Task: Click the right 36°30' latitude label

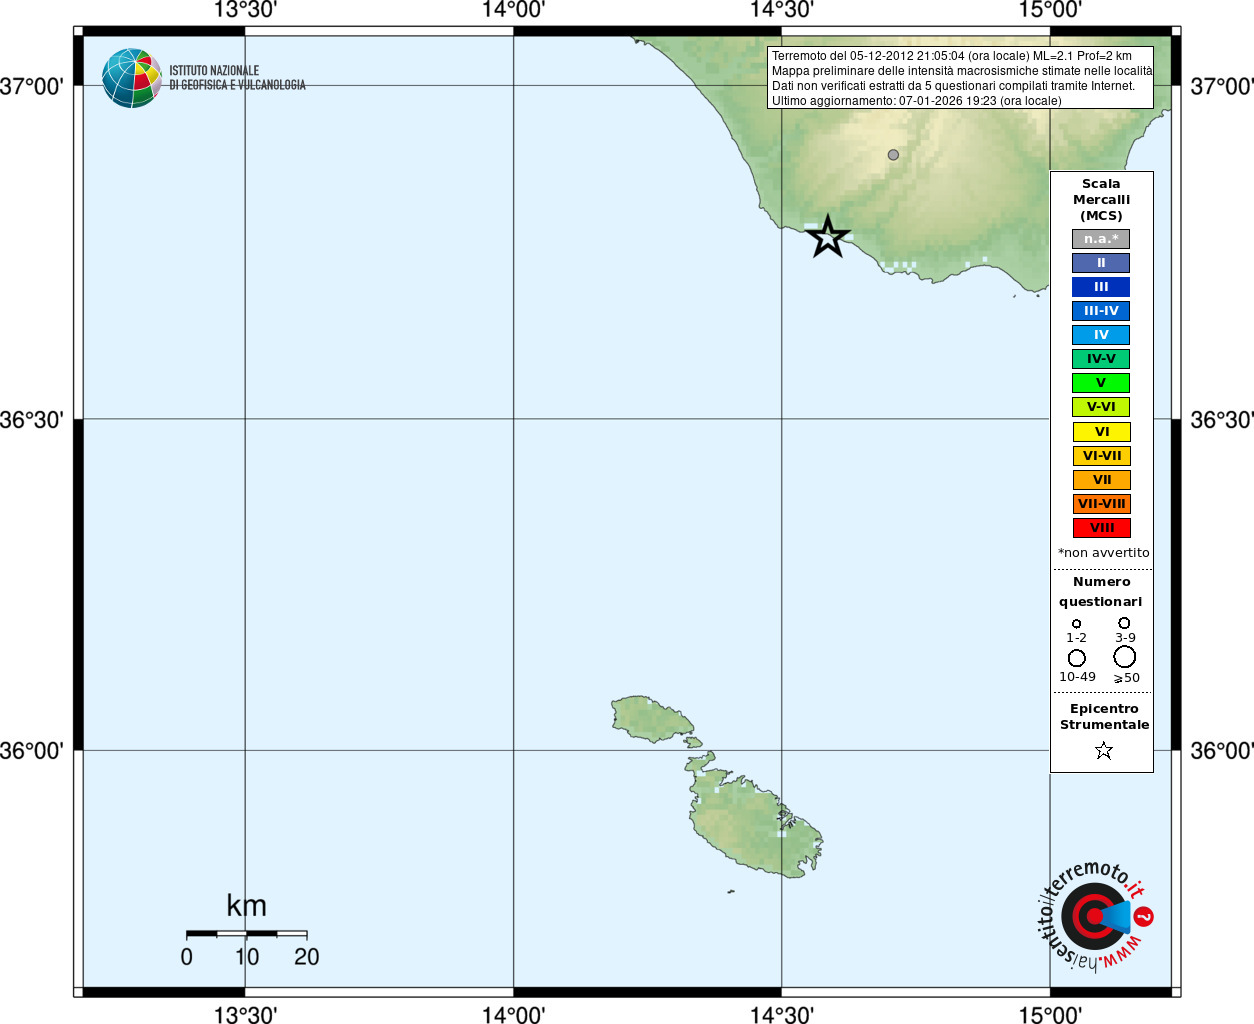Action: click(1222, 420)
